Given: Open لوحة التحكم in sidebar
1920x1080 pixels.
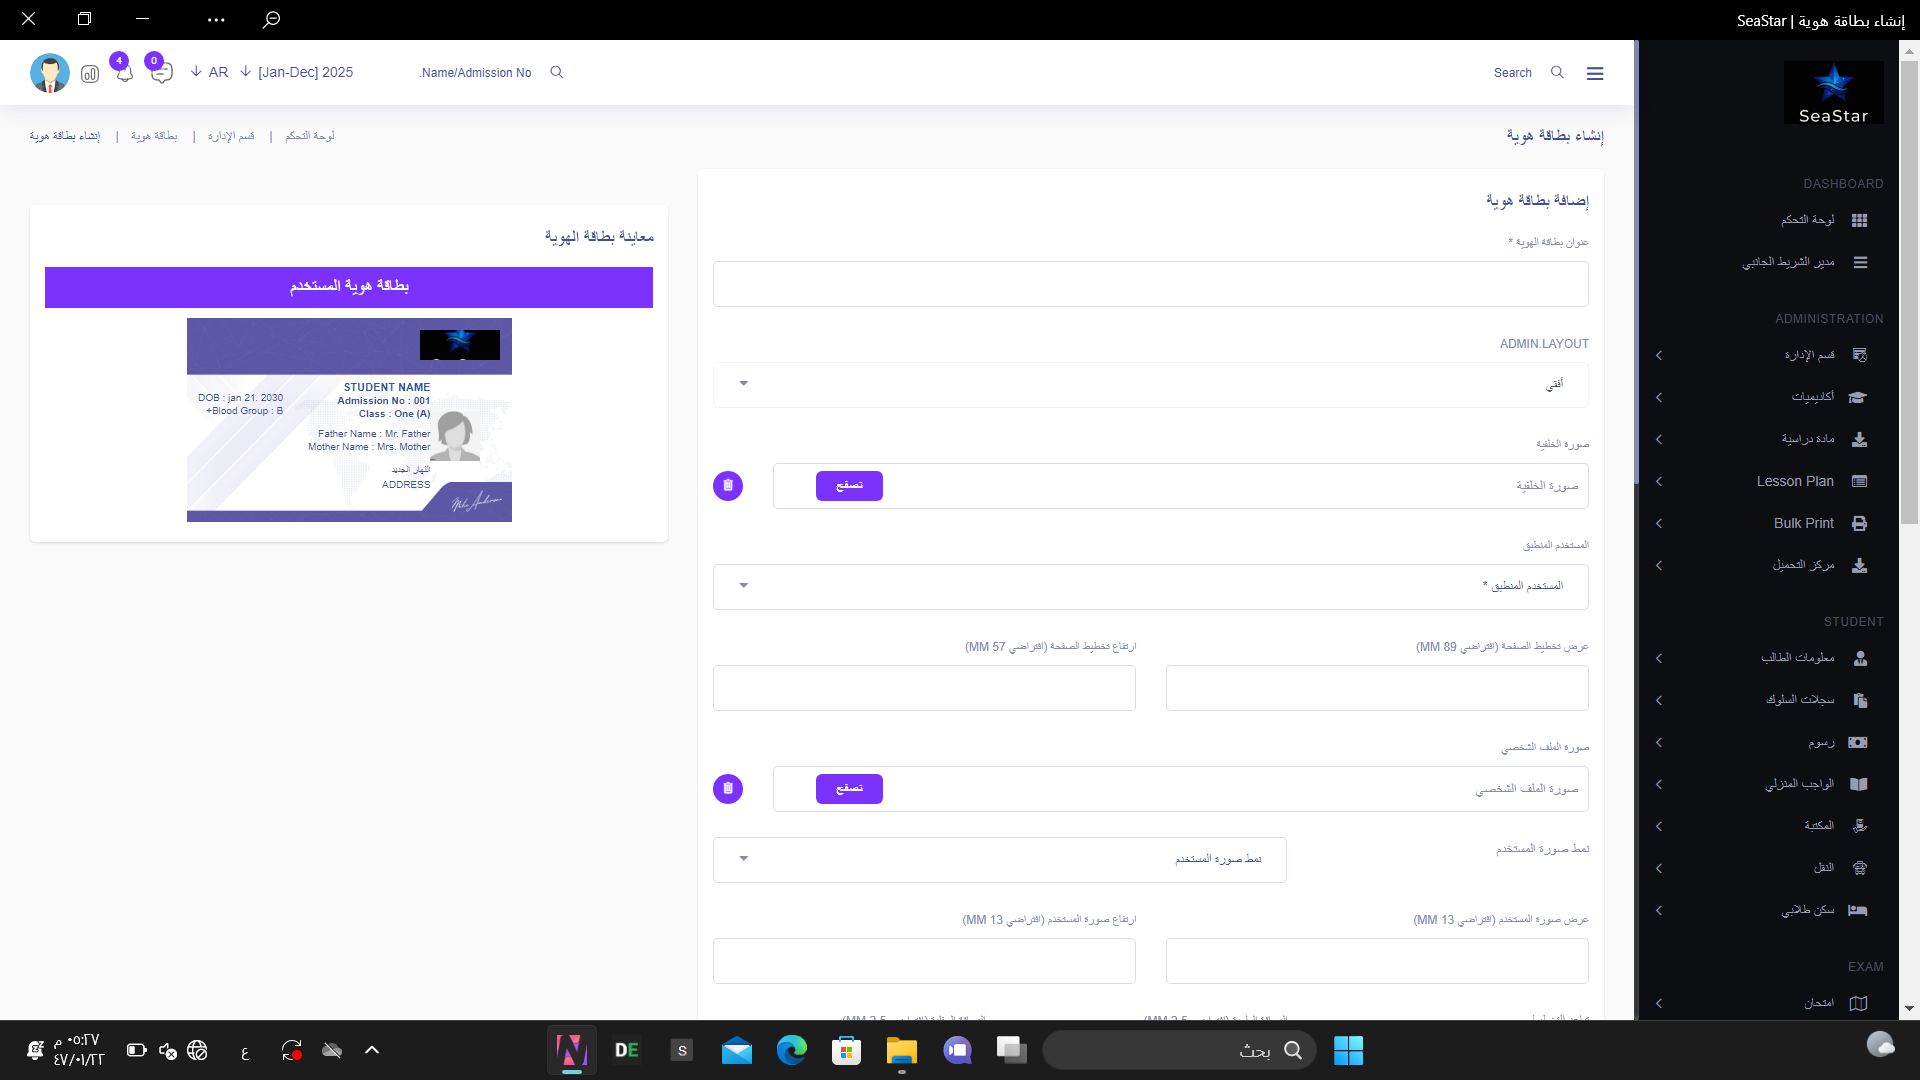Looking at the screenshot, I should point(1808,220).
